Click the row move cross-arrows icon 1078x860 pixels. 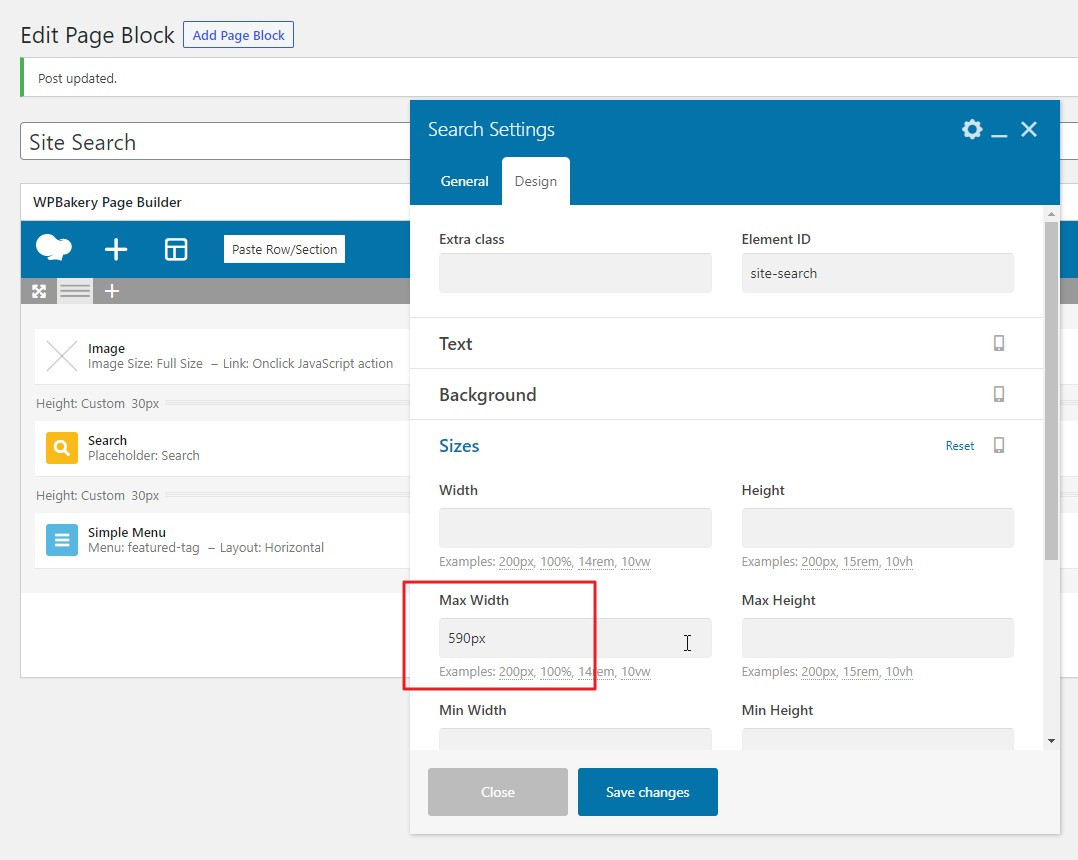39,291
